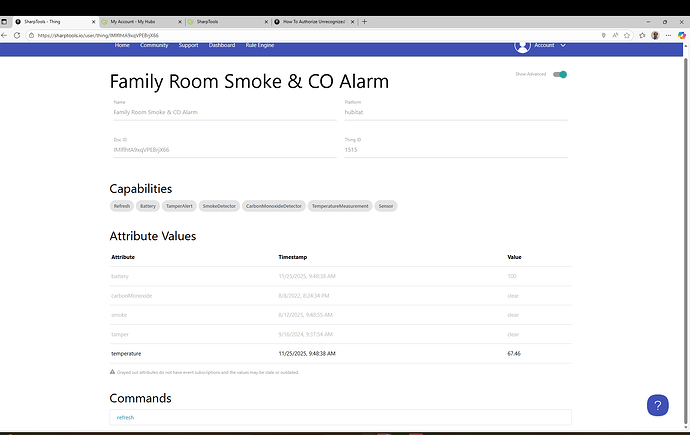This screenshot has height=435, width=690.
Task: Click the refresh command link
Action: [x=125, y=416]
